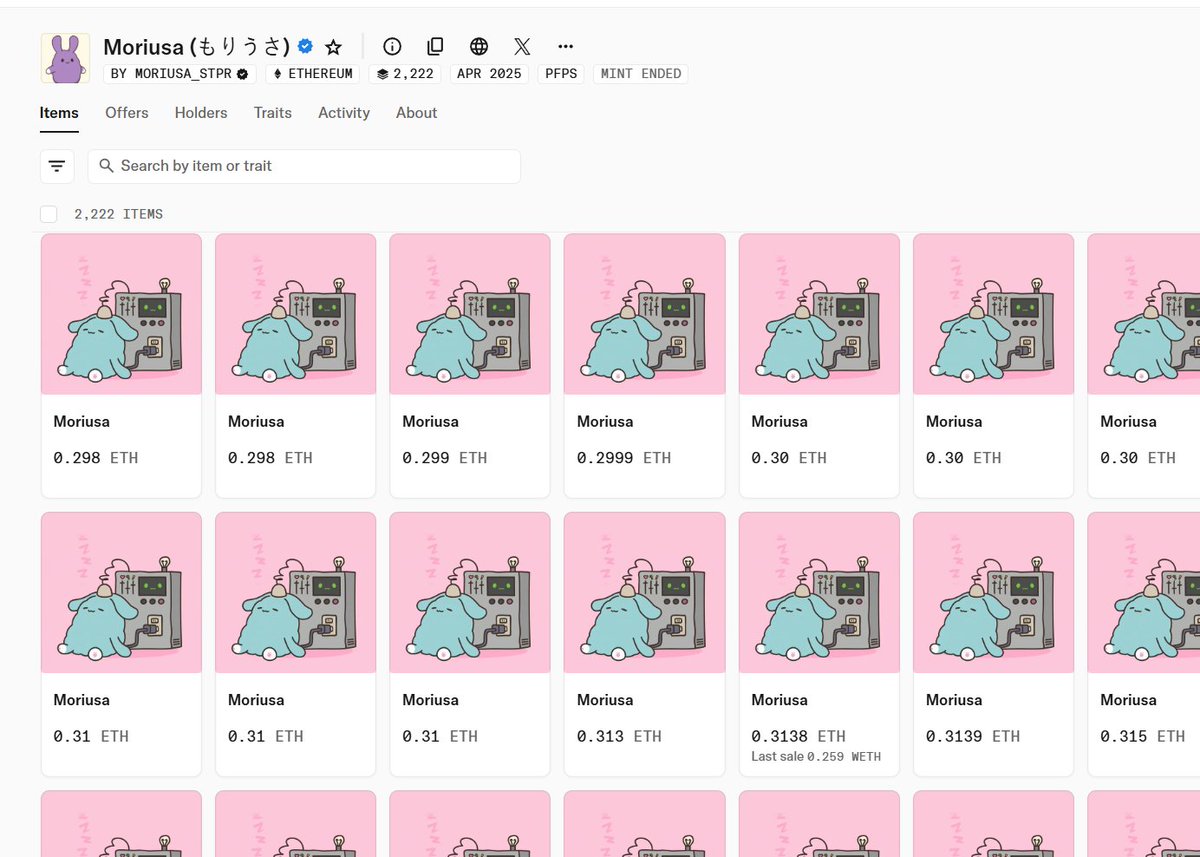The width and height of the screenshot is (1200, 857).
Task: Click the 0.3138 ETH price text
Action: tap(798, 736)
